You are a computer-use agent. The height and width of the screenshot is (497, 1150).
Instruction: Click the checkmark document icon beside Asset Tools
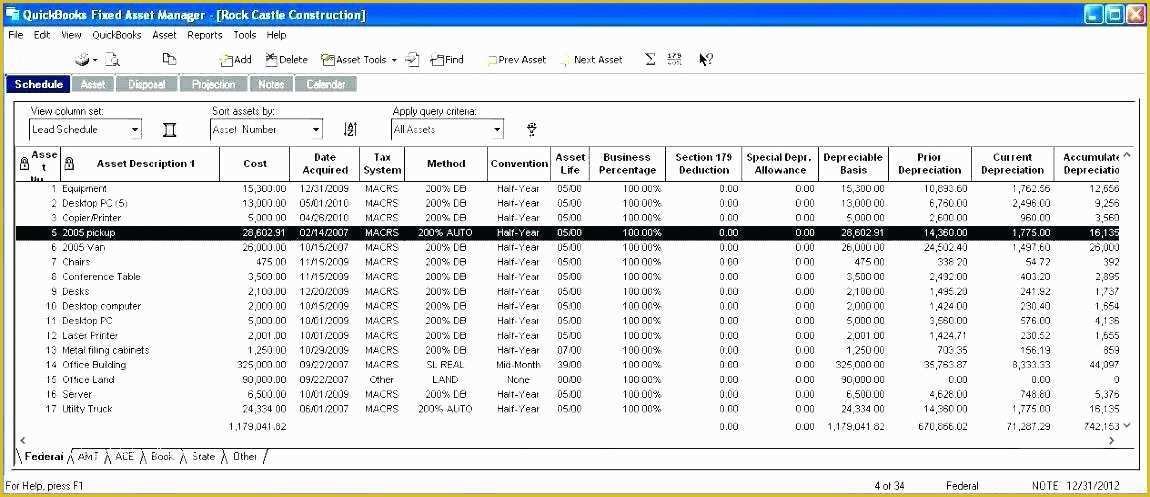point(413,59)
